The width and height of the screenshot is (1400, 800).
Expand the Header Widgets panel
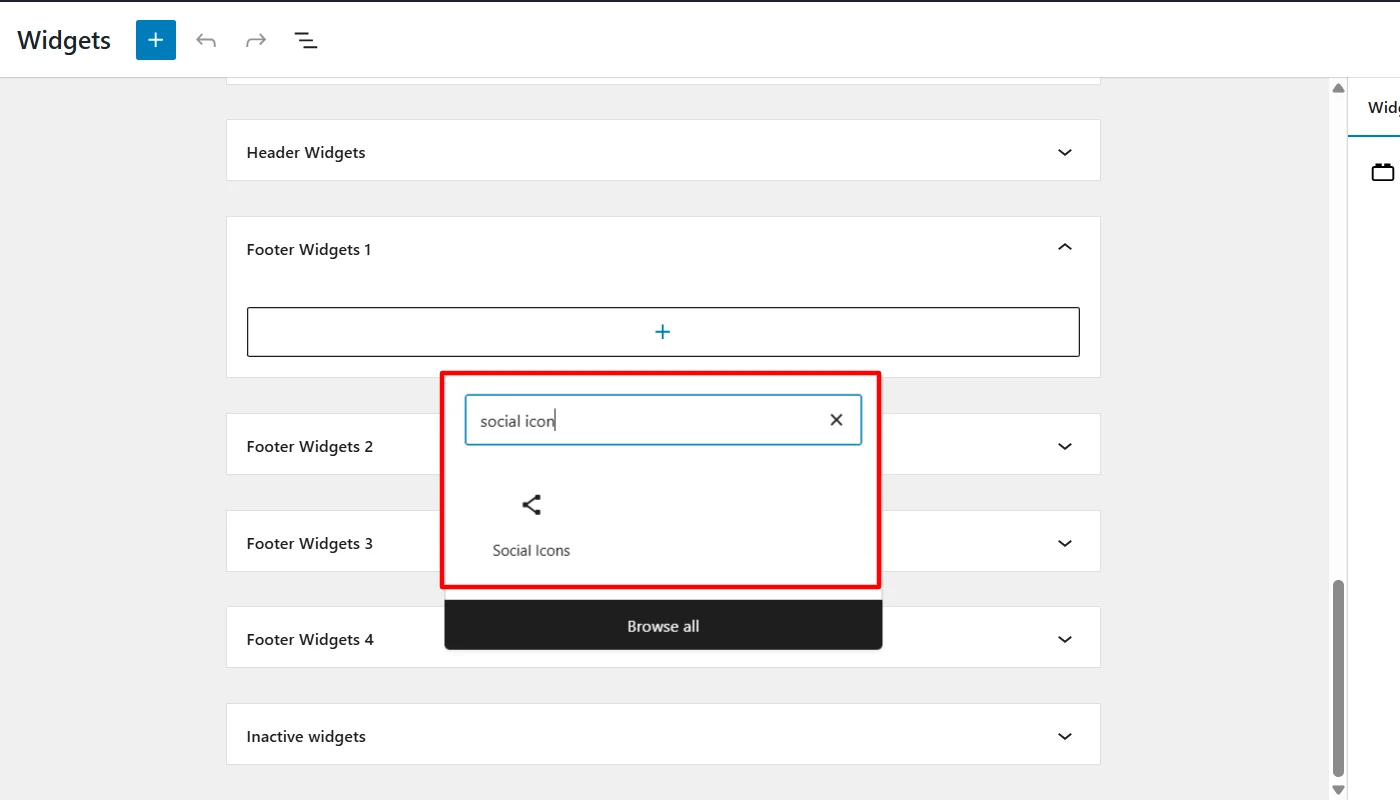click(1065, 152)
